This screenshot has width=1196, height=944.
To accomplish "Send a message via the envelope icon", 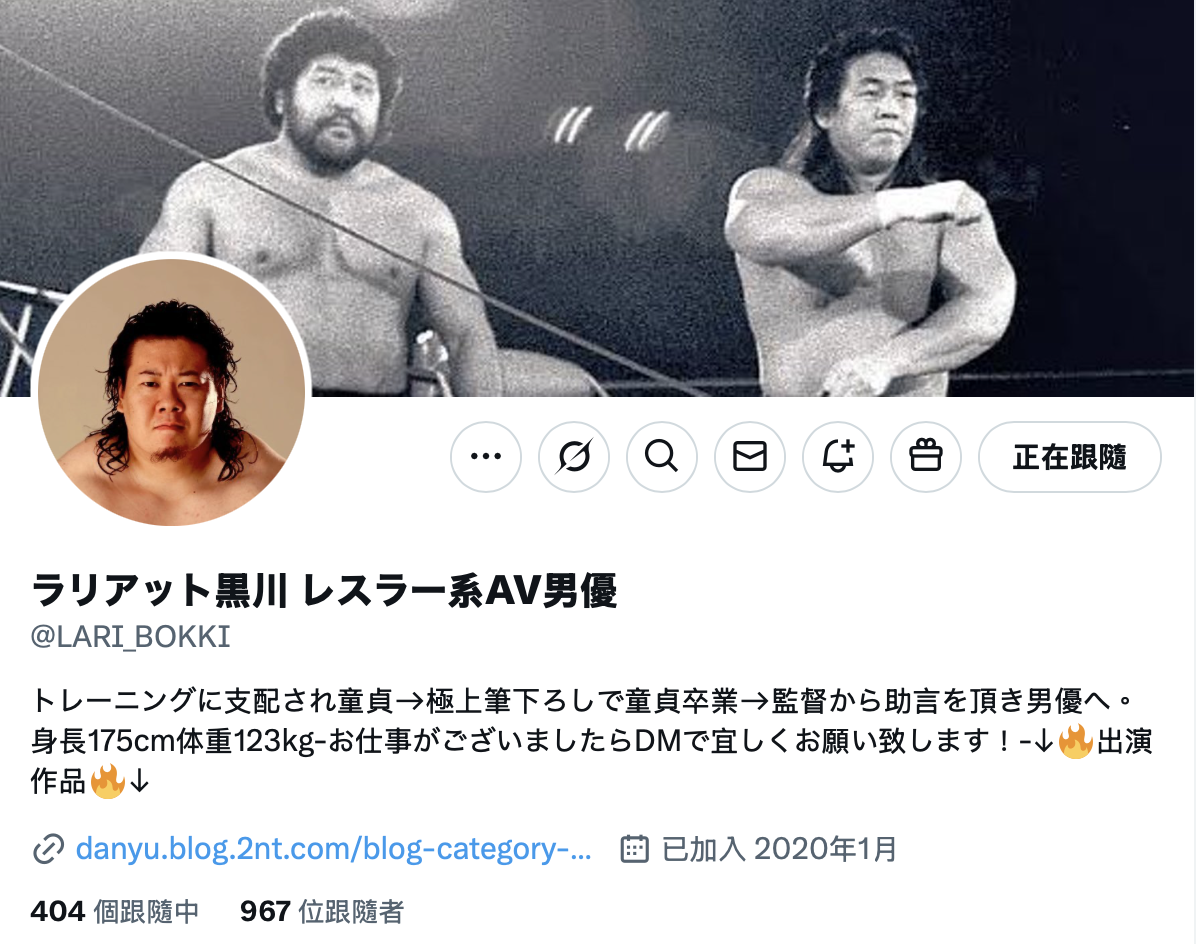I will tap(750, 457).
